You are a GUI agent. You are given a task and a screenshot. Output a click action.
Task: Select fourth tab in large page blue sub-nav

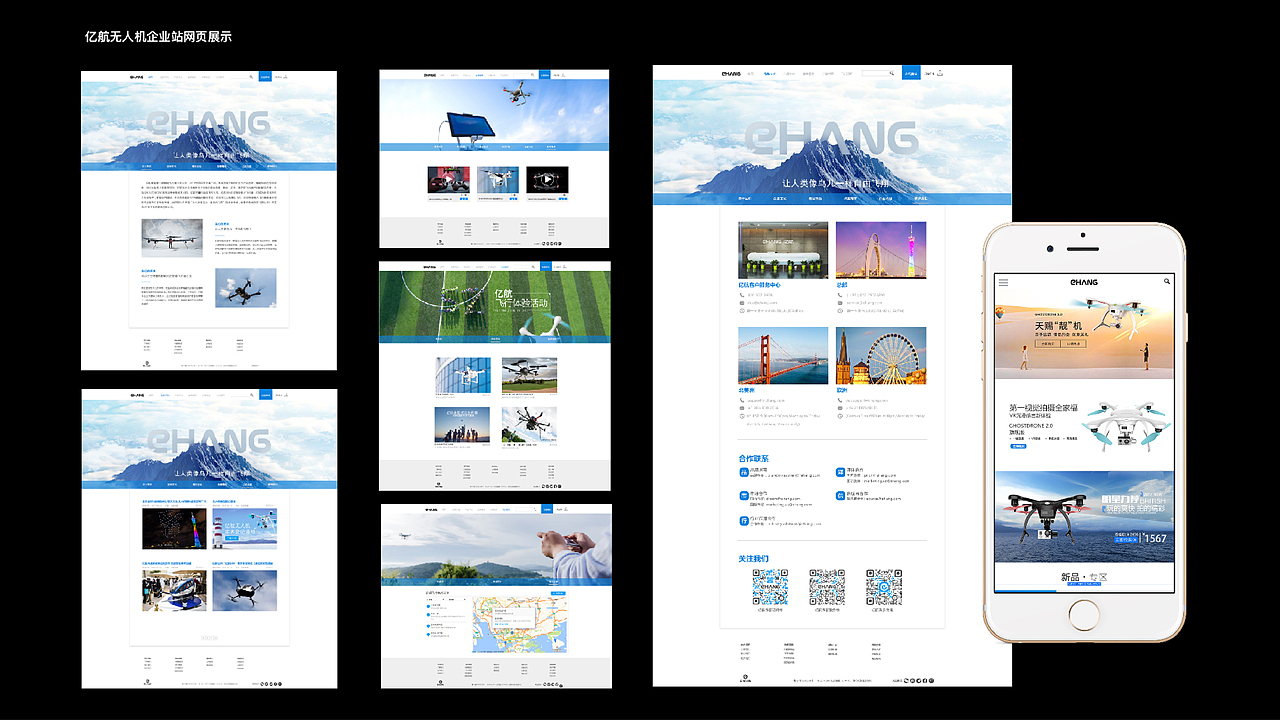coord(849,198)
